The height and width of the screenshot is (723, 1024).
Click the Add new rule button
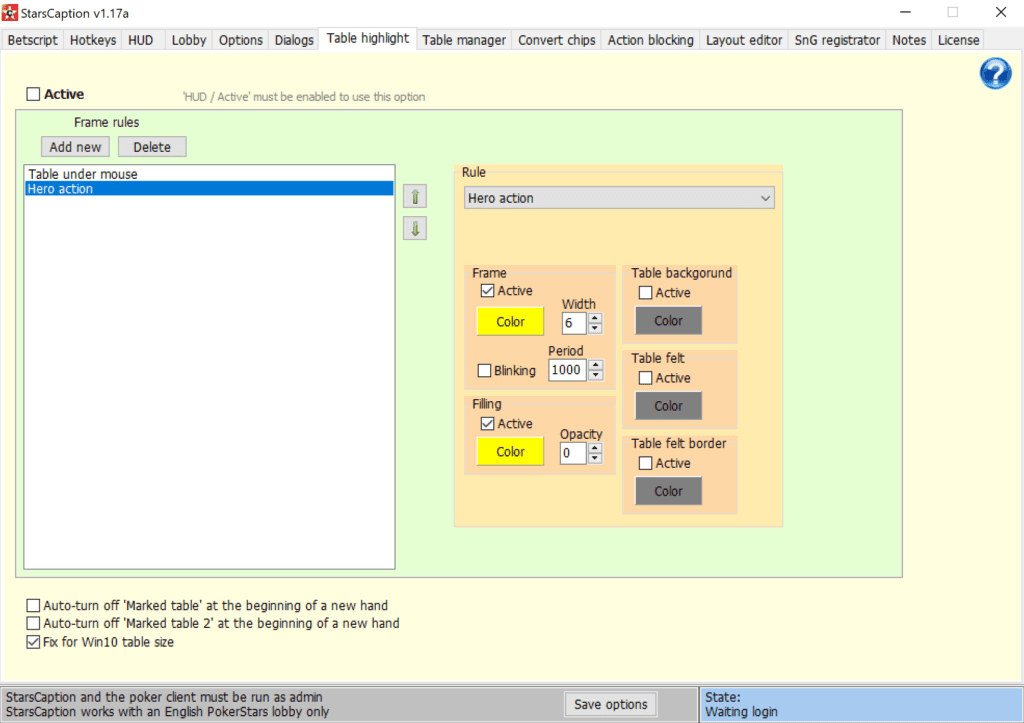[x=75, y=147]
